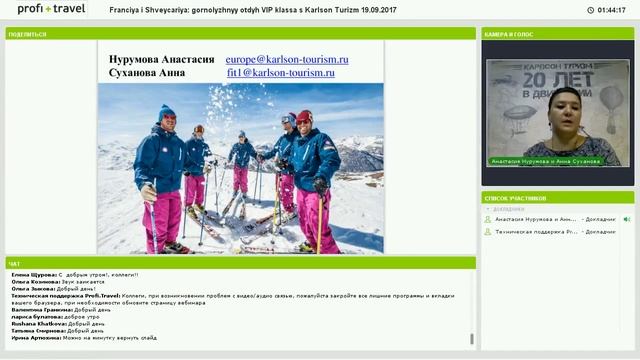Click the КАМЕРА И ГОЛОС panel header
The width and height of the screenshot is (640, 360).
(558, 34)
